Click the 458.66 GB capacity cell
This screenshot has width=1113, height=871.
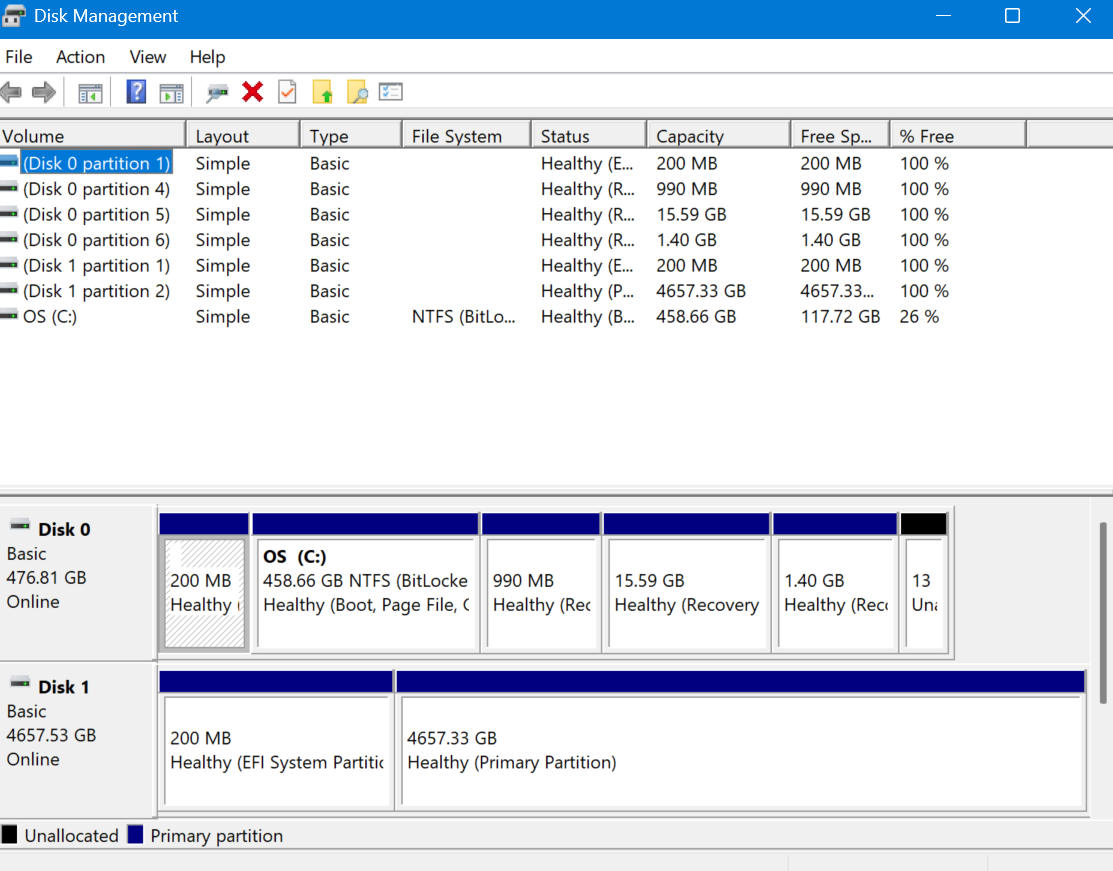coord(696,317)
